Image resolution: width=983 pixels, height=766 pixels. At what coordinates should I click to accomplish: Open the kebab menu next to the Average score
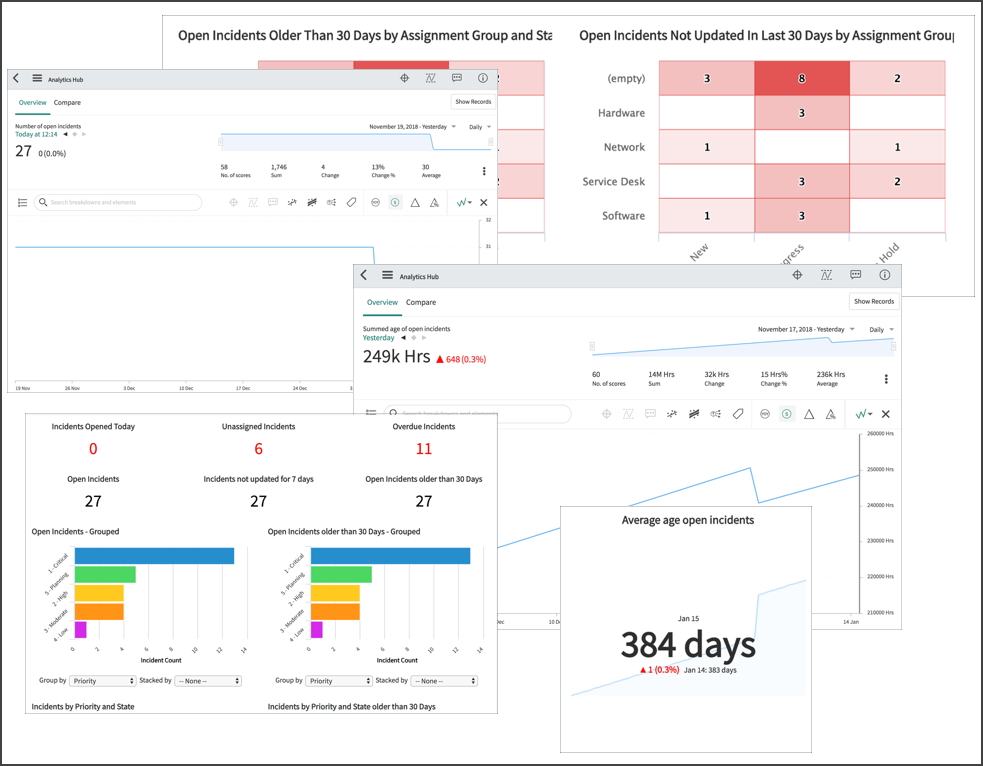click(884, 377)
